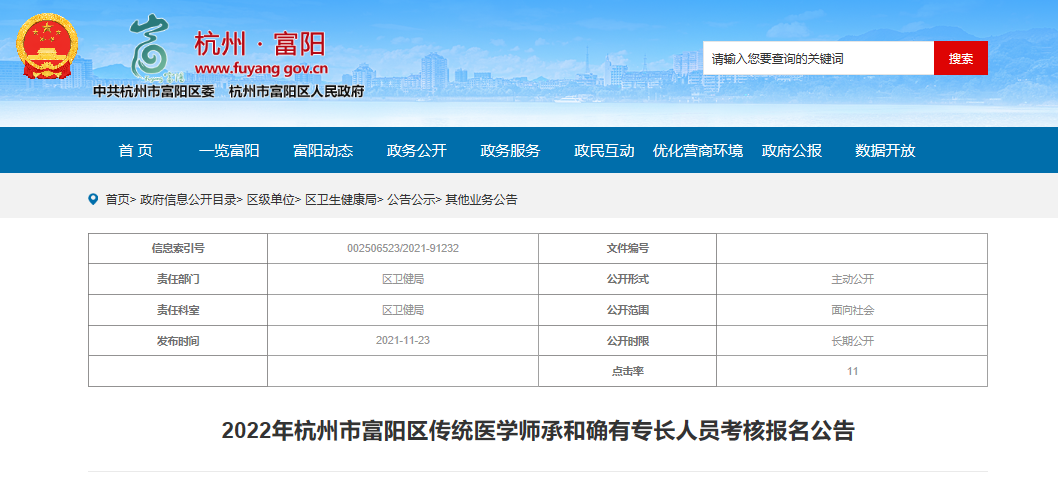Open the 首页 navigation menu item

point(135,151)
